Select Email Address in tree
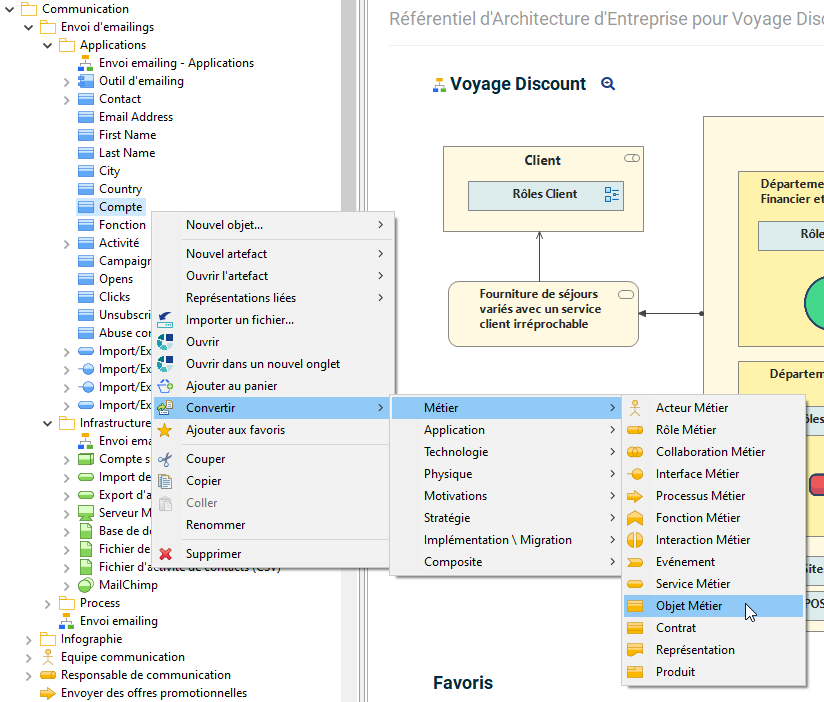Image resolution: width=824 pixels, height=702 pixels. click(136, 117)
